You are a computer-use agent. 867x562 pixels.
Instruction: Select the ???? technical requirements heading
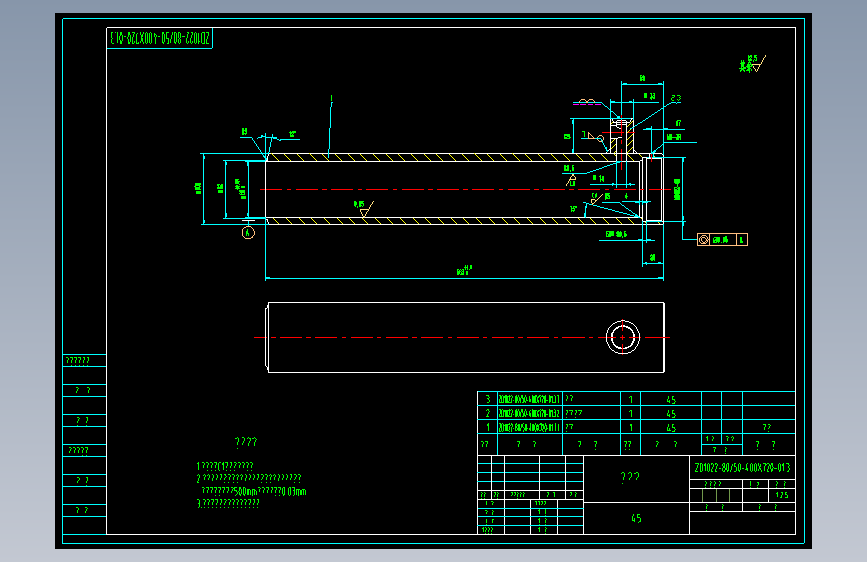(x=246, y=441)
